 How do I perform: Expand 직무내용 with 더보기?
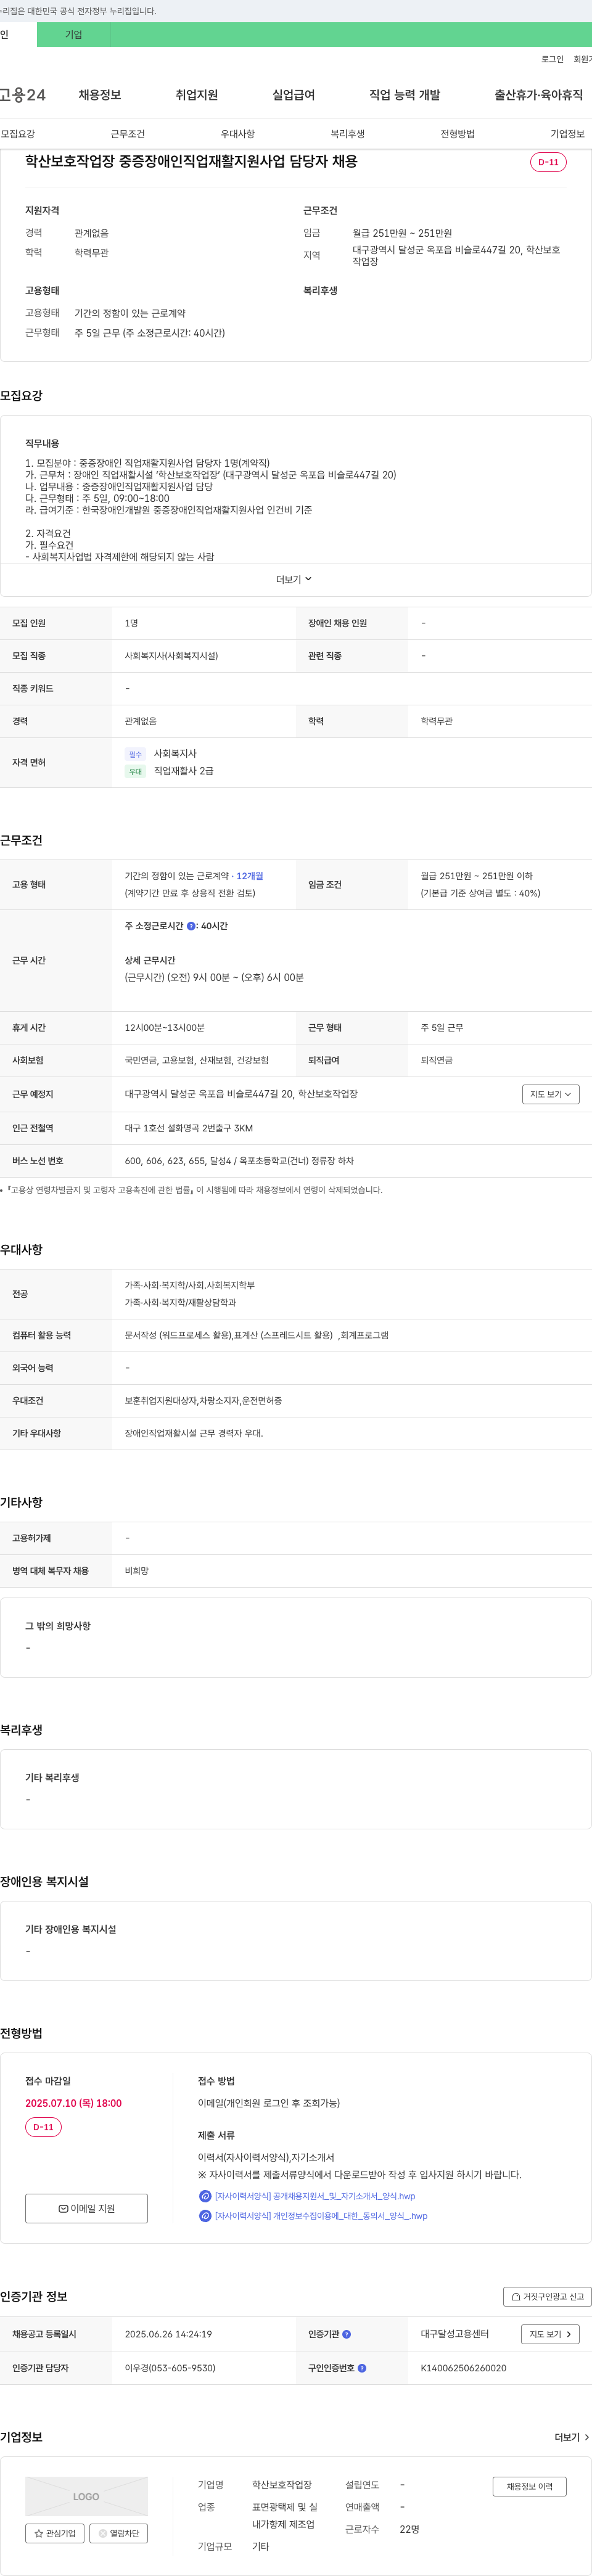(295, 580)
